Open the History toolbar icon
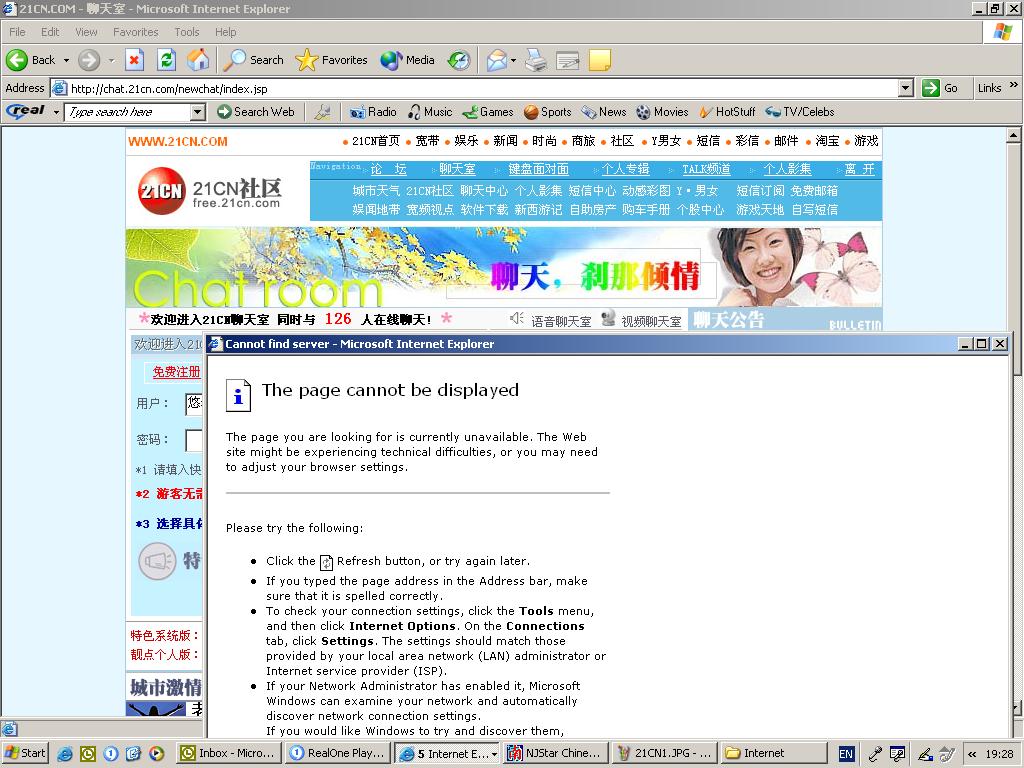 pyautogui.click(x=459, y=60)
